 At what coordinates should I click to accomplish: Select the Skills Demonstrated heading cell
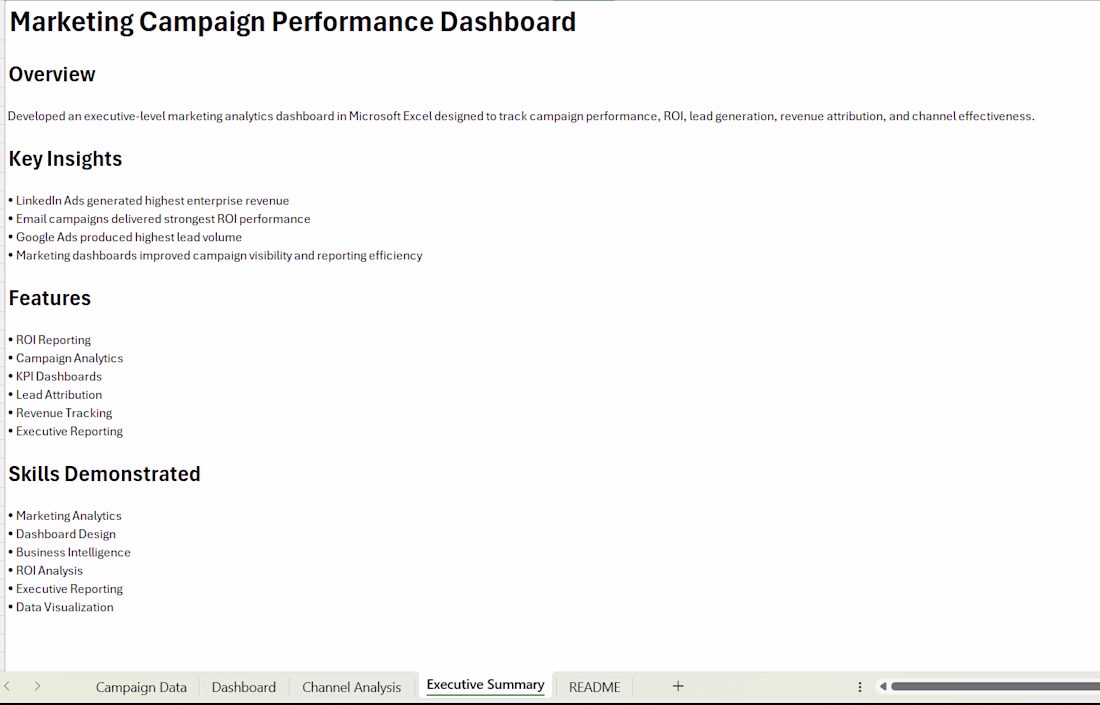(x=105, y=474)
